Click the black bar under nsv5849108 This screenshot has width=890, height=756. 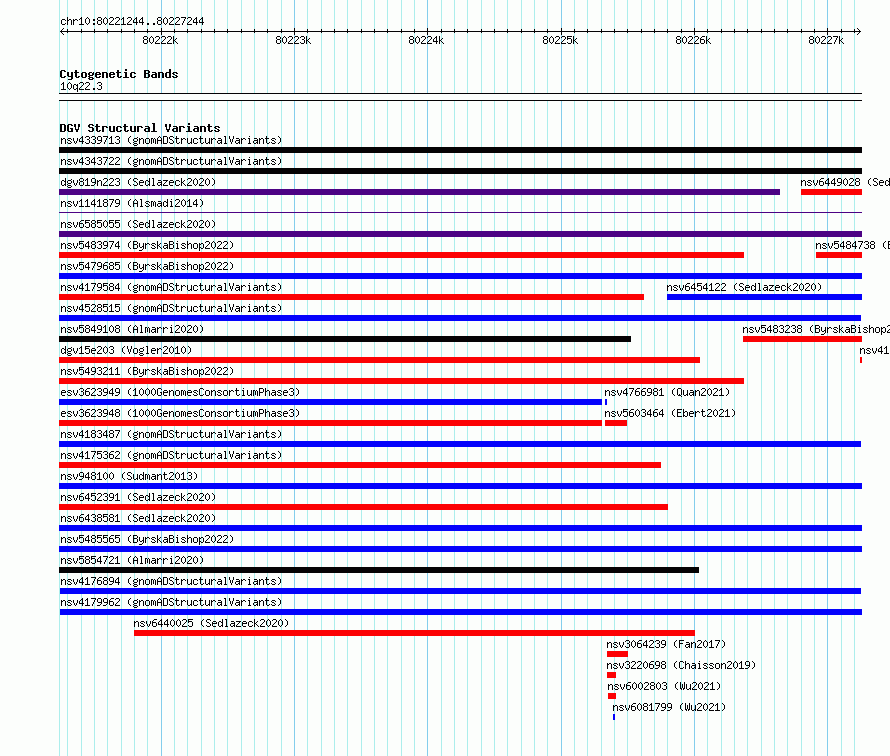pos(345,339)
